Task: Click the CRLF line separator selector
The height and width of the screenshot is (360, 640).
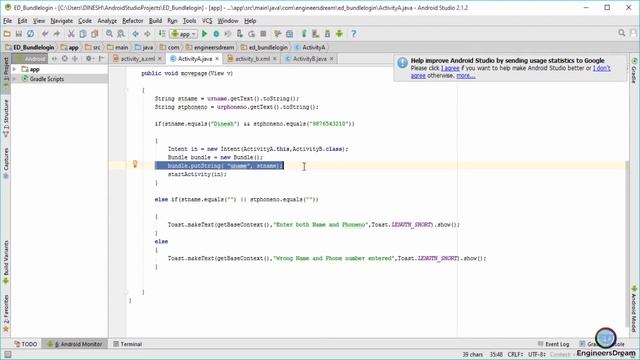Action: [516, 354]
